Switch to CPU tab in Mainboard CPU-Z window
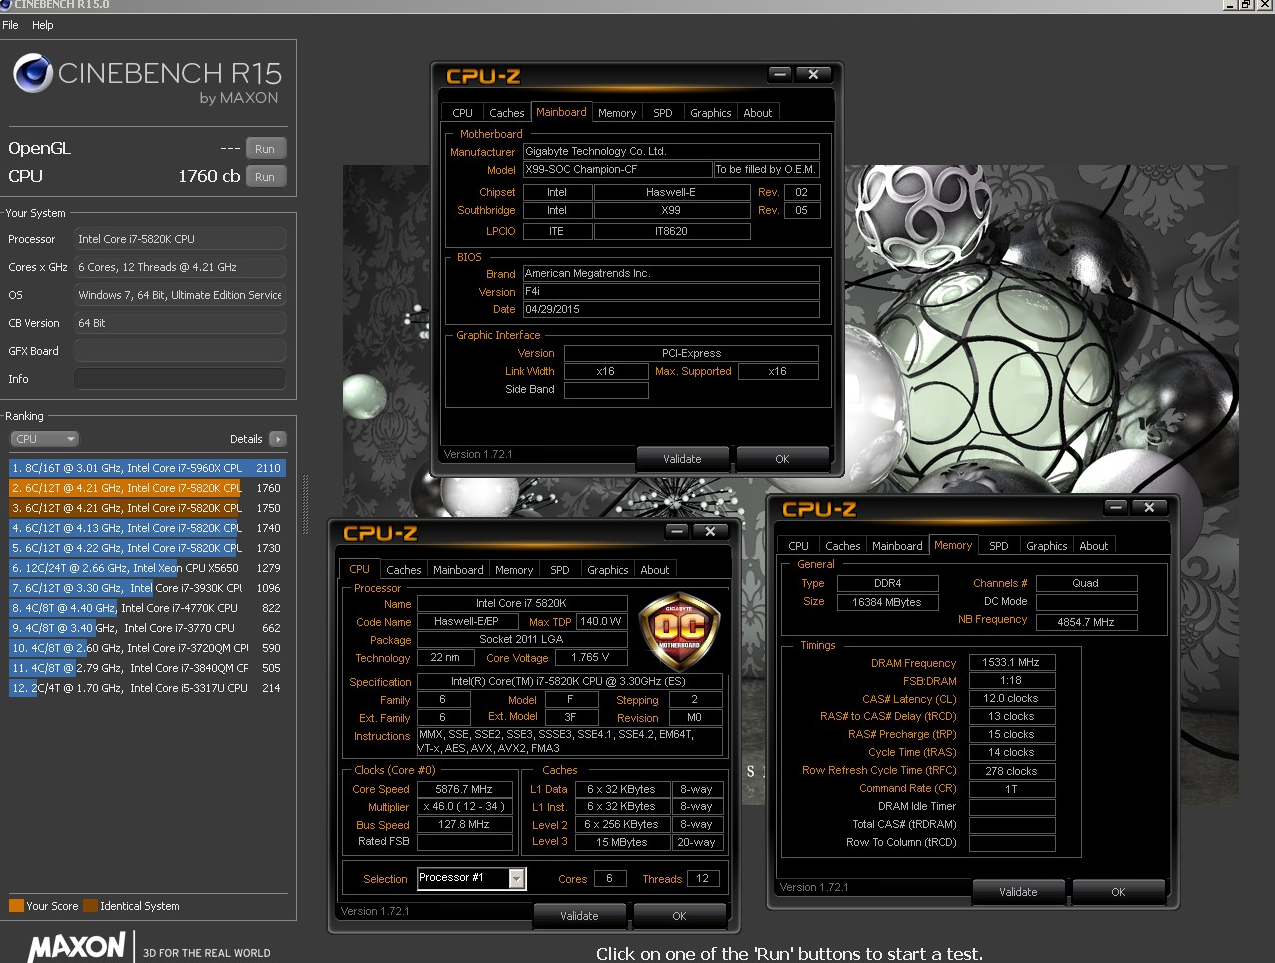1275x963 pixels. pyautogui.click(x=462, y=113)
